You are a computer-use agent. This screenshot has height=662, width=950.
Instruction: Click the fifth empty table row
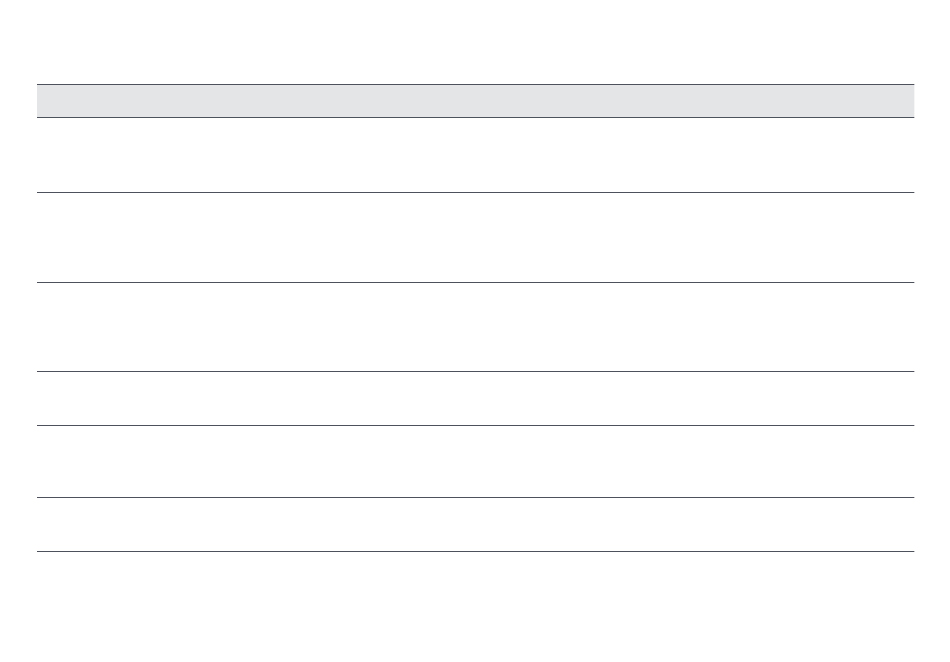point(475,462)
